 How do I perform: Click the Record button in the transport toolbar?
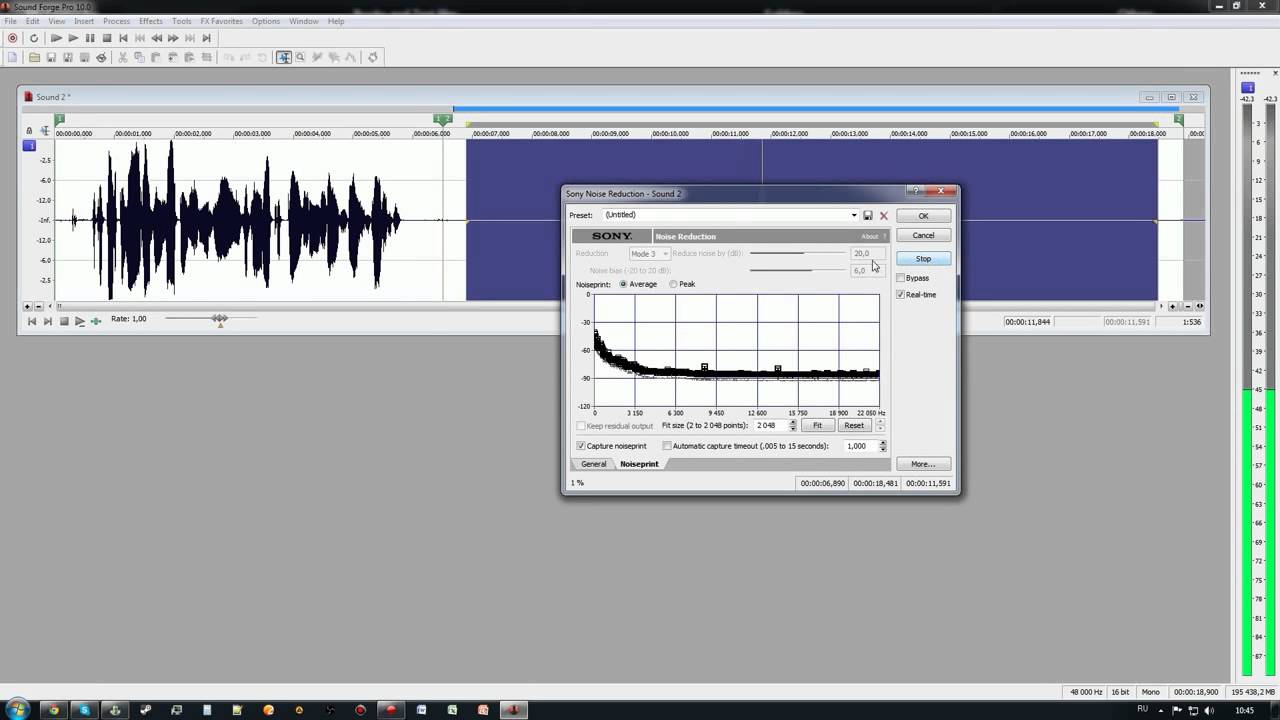click(13, 38)
